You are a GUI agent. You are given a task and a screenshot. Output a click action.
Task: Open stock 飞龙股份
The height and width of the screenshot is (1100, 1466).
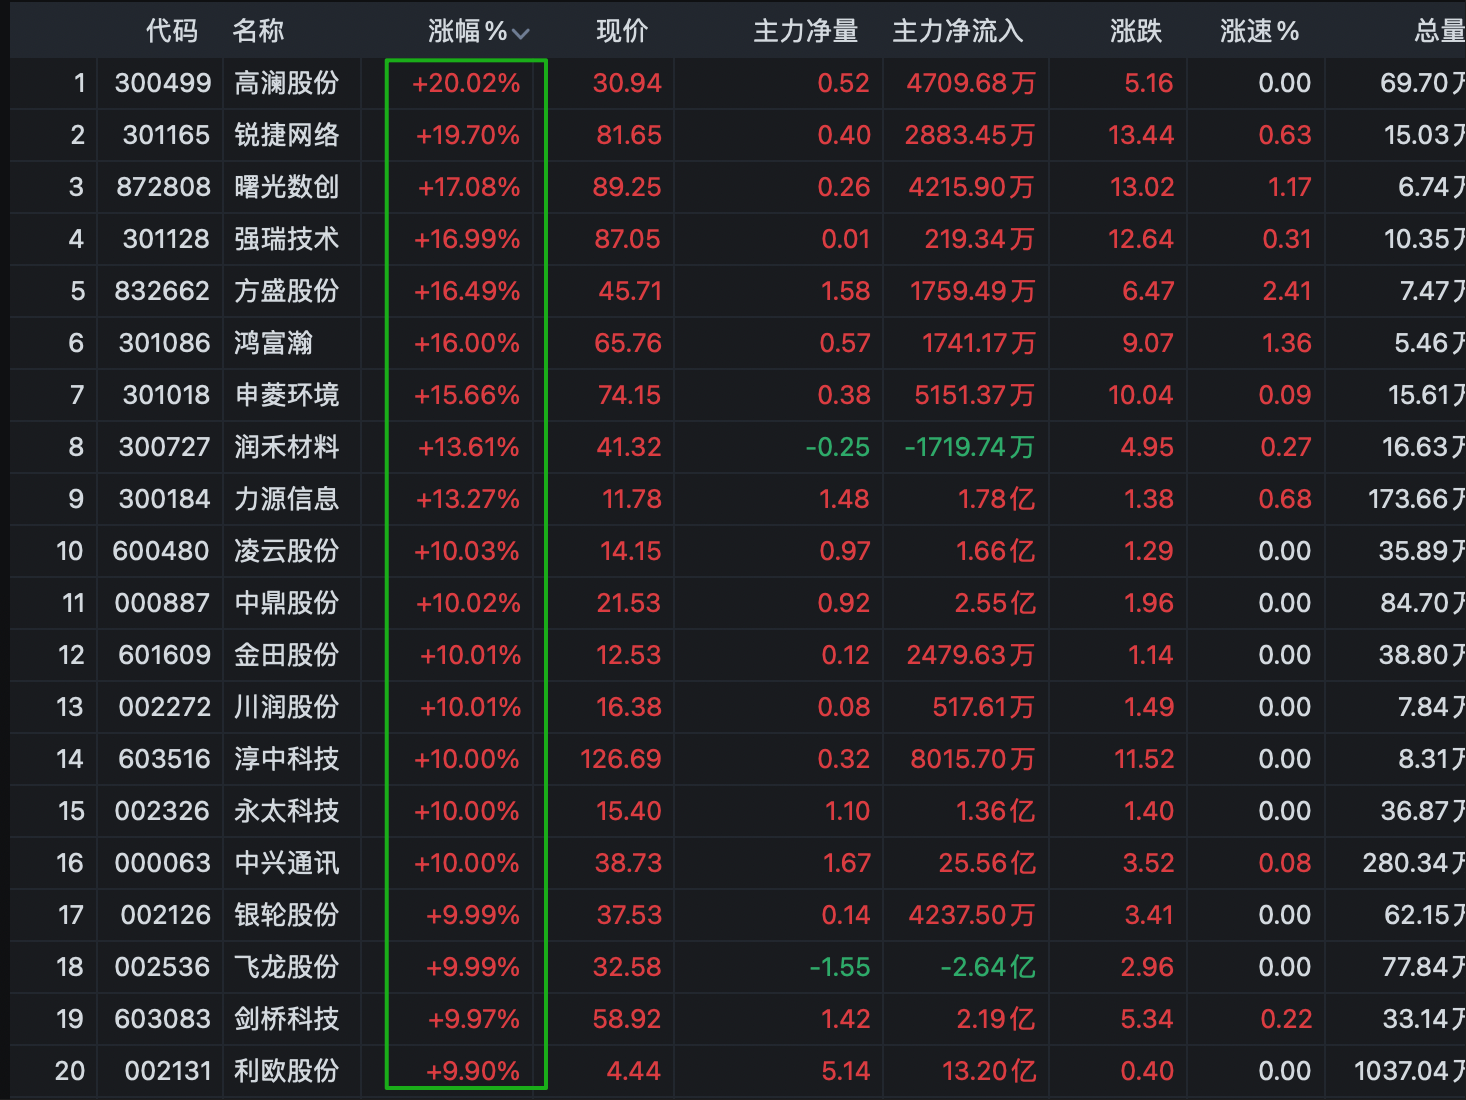(286, 967)
